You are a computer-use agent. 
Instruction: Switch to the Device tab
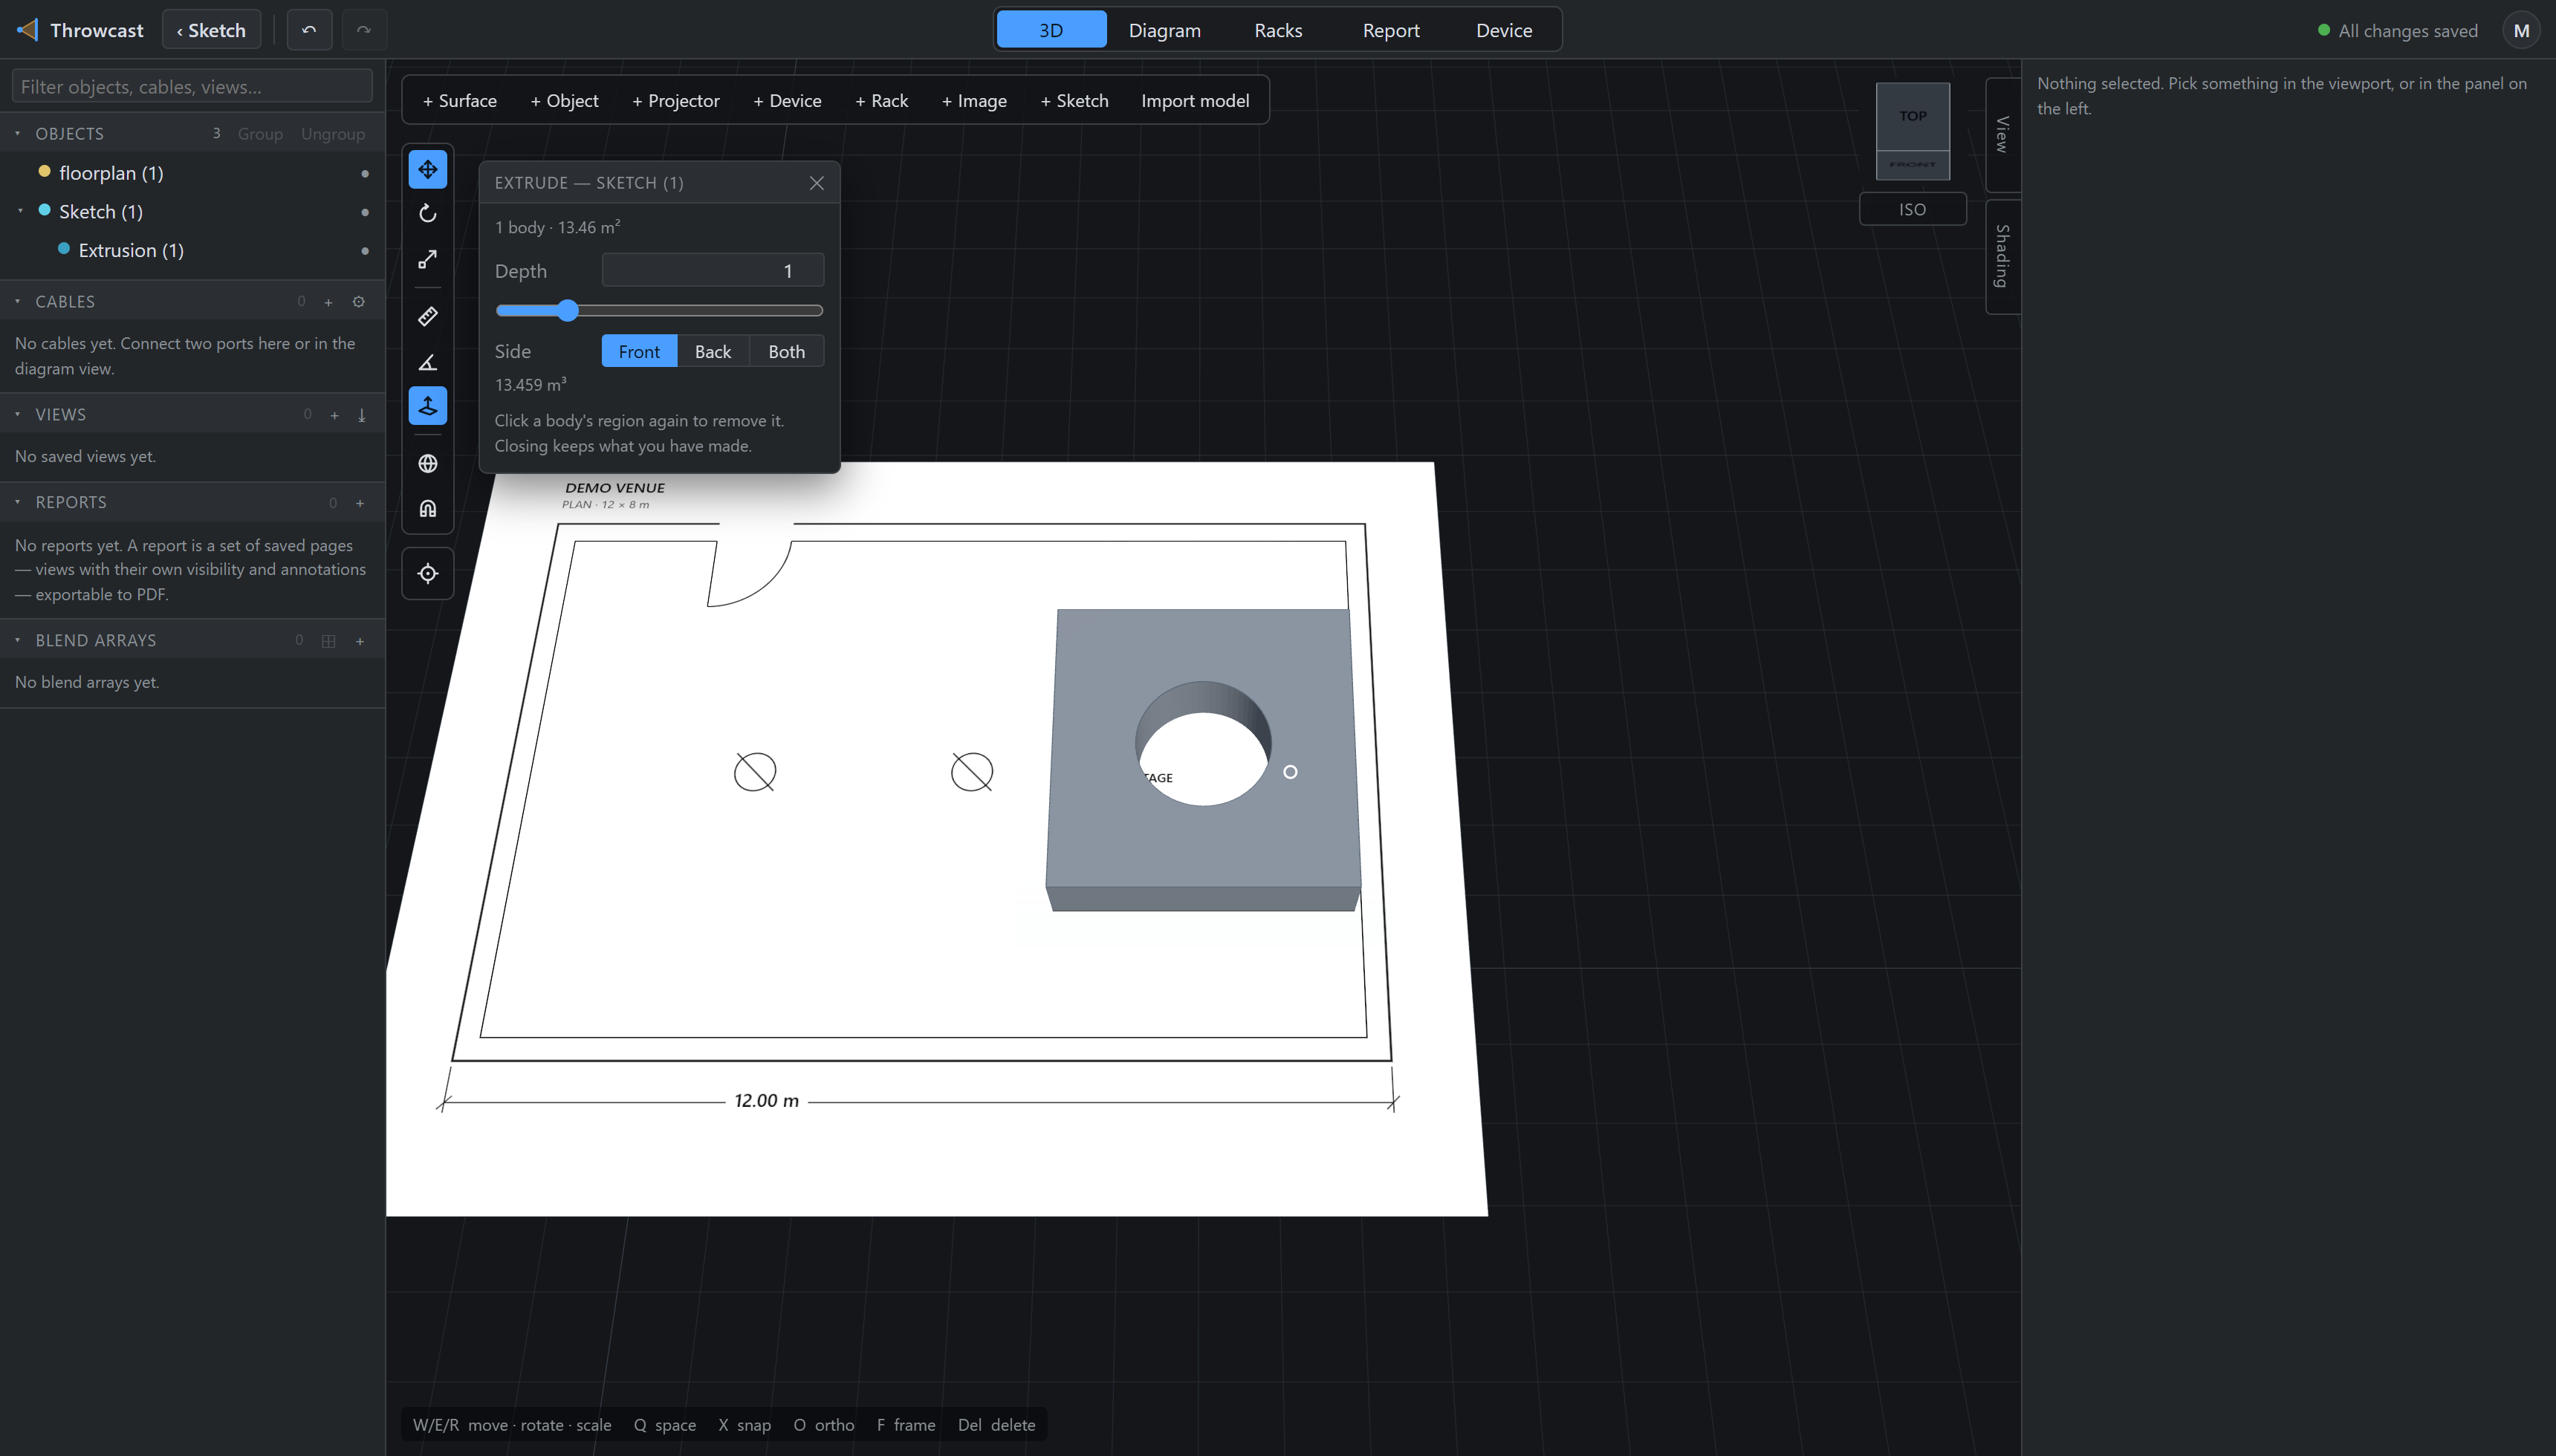click(1503, 30)
